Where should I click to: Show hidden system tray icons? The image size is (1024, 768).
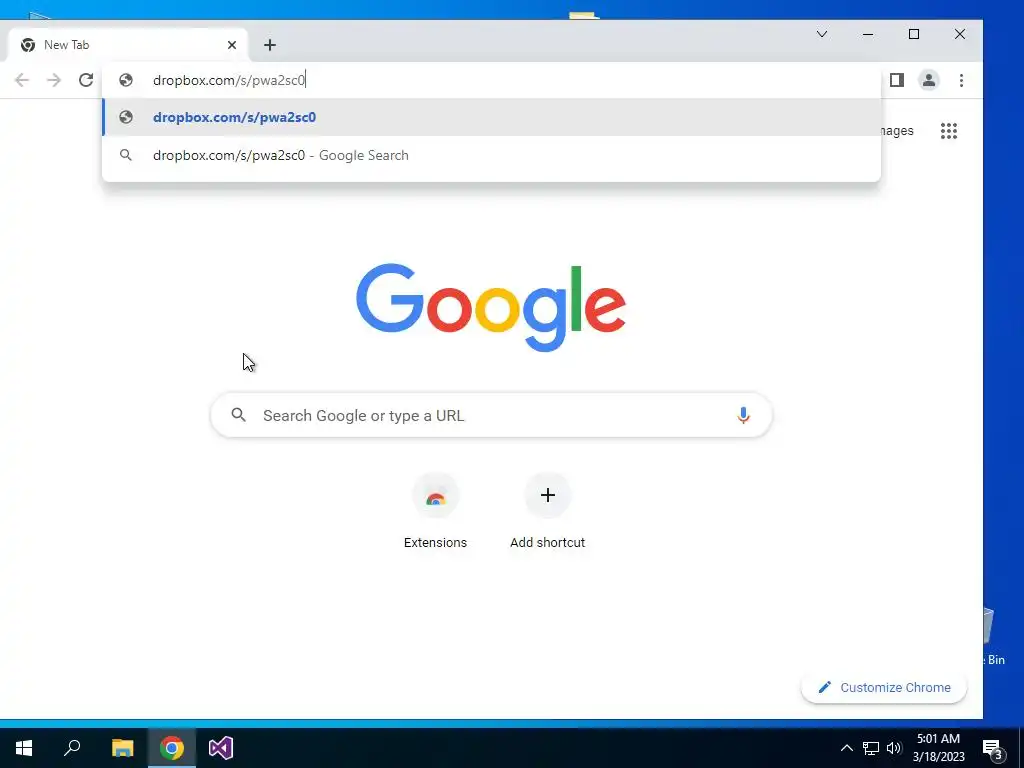click(x=846, y=748)
